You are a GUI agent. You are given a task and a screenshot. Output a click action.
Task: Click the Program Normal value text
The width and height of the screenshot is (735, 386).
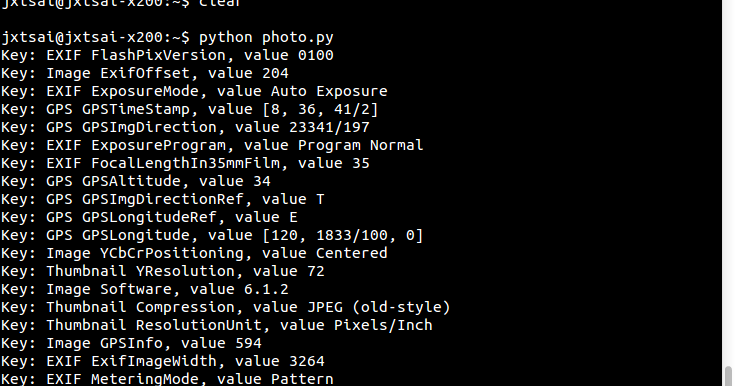(x=360, y=145)
